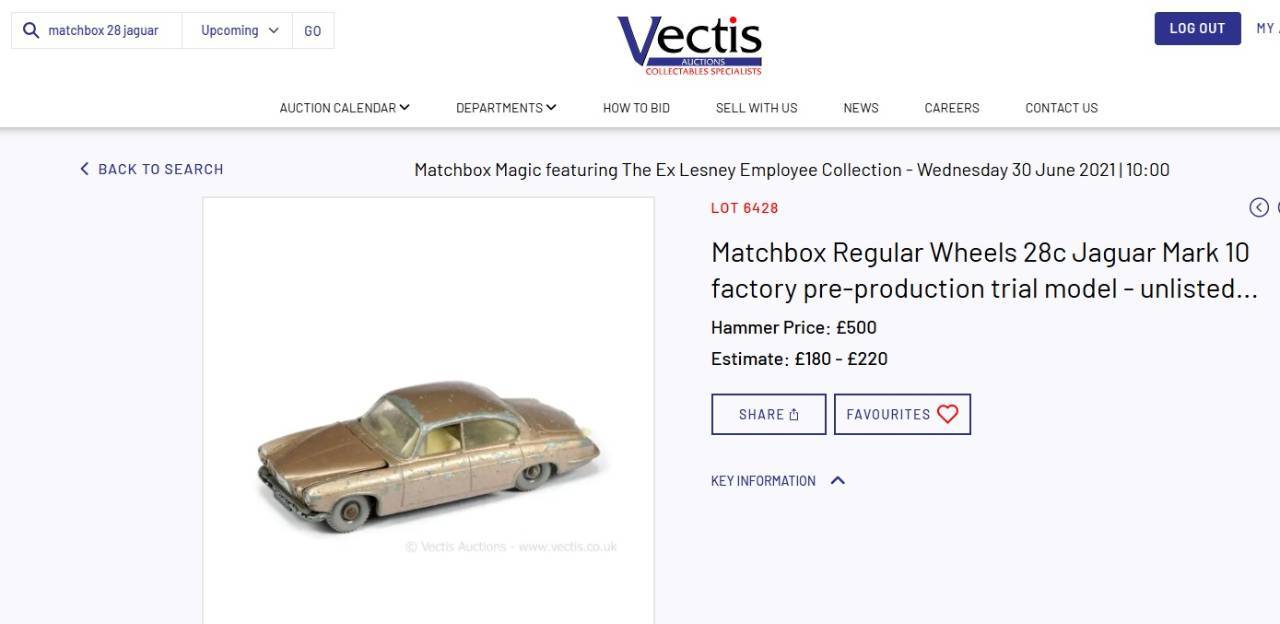This screenshot has height=624, width=1280.
Task: Click the heart icon in Favourites
Action: [947, 414]
